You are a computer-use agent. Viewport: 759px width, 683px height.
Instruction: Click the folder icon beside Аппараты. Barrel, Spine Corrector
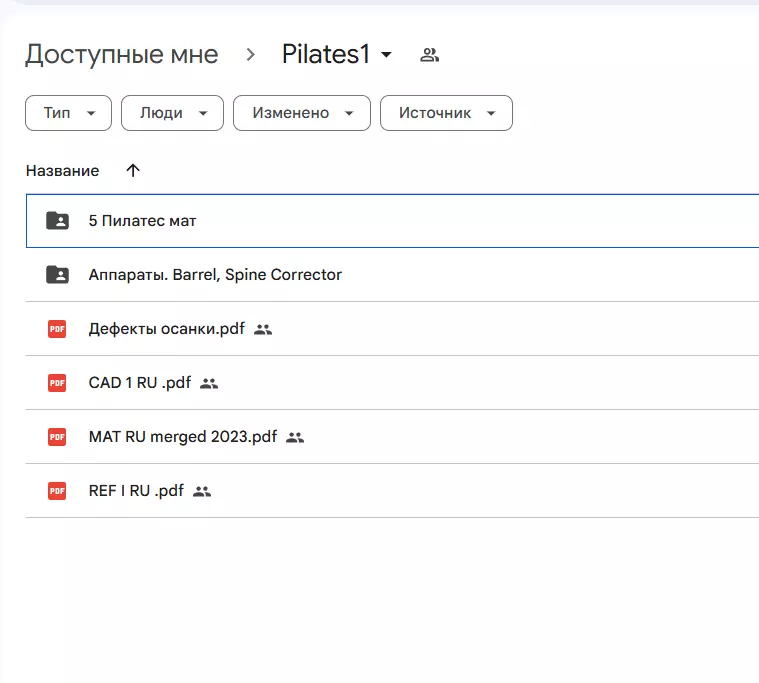57,275
